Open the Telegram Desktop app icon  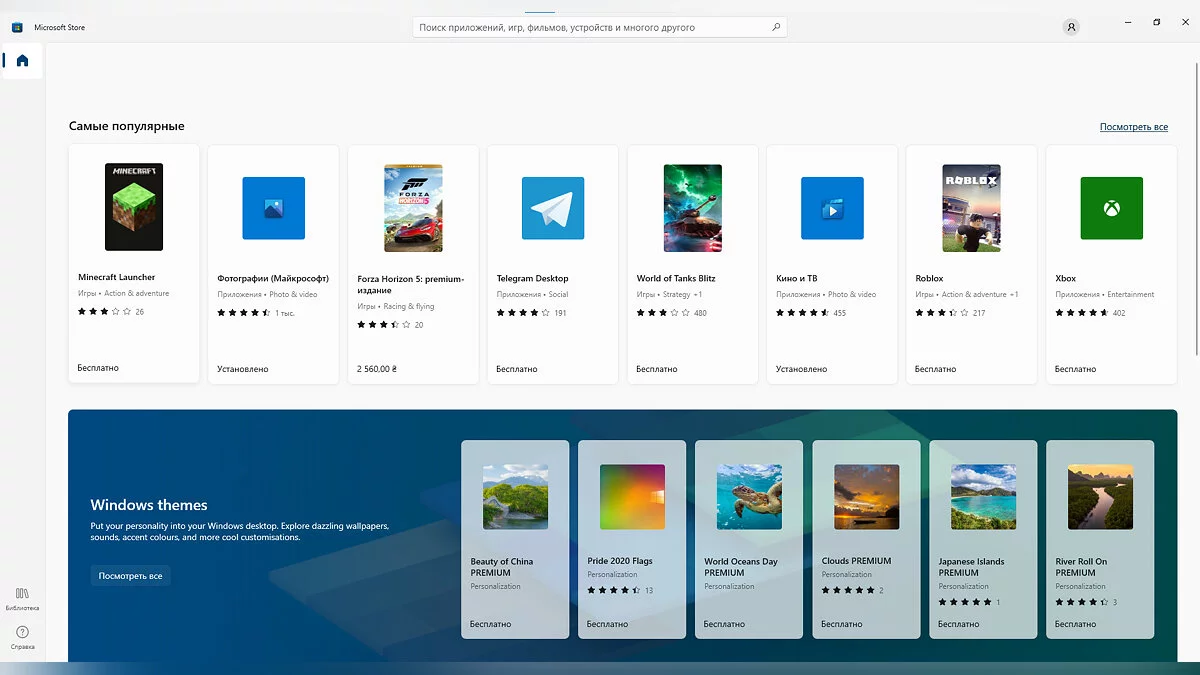[552, 208]
